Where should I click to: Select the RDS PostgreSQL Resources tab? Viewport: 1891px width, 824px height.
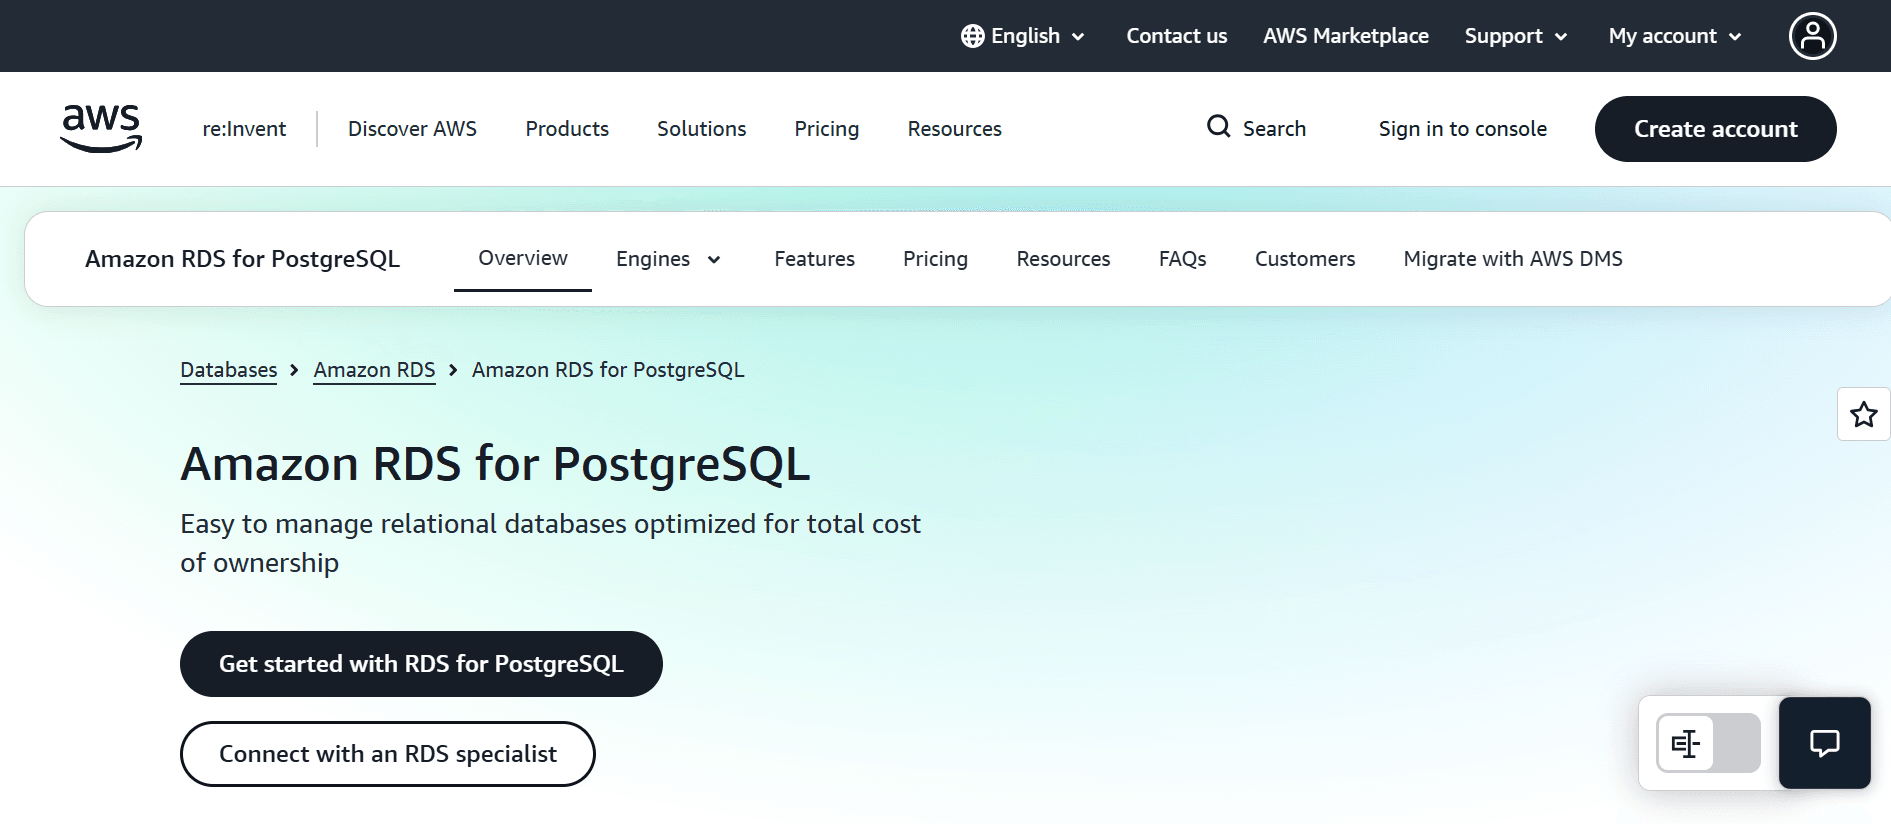click(1063, 259)
